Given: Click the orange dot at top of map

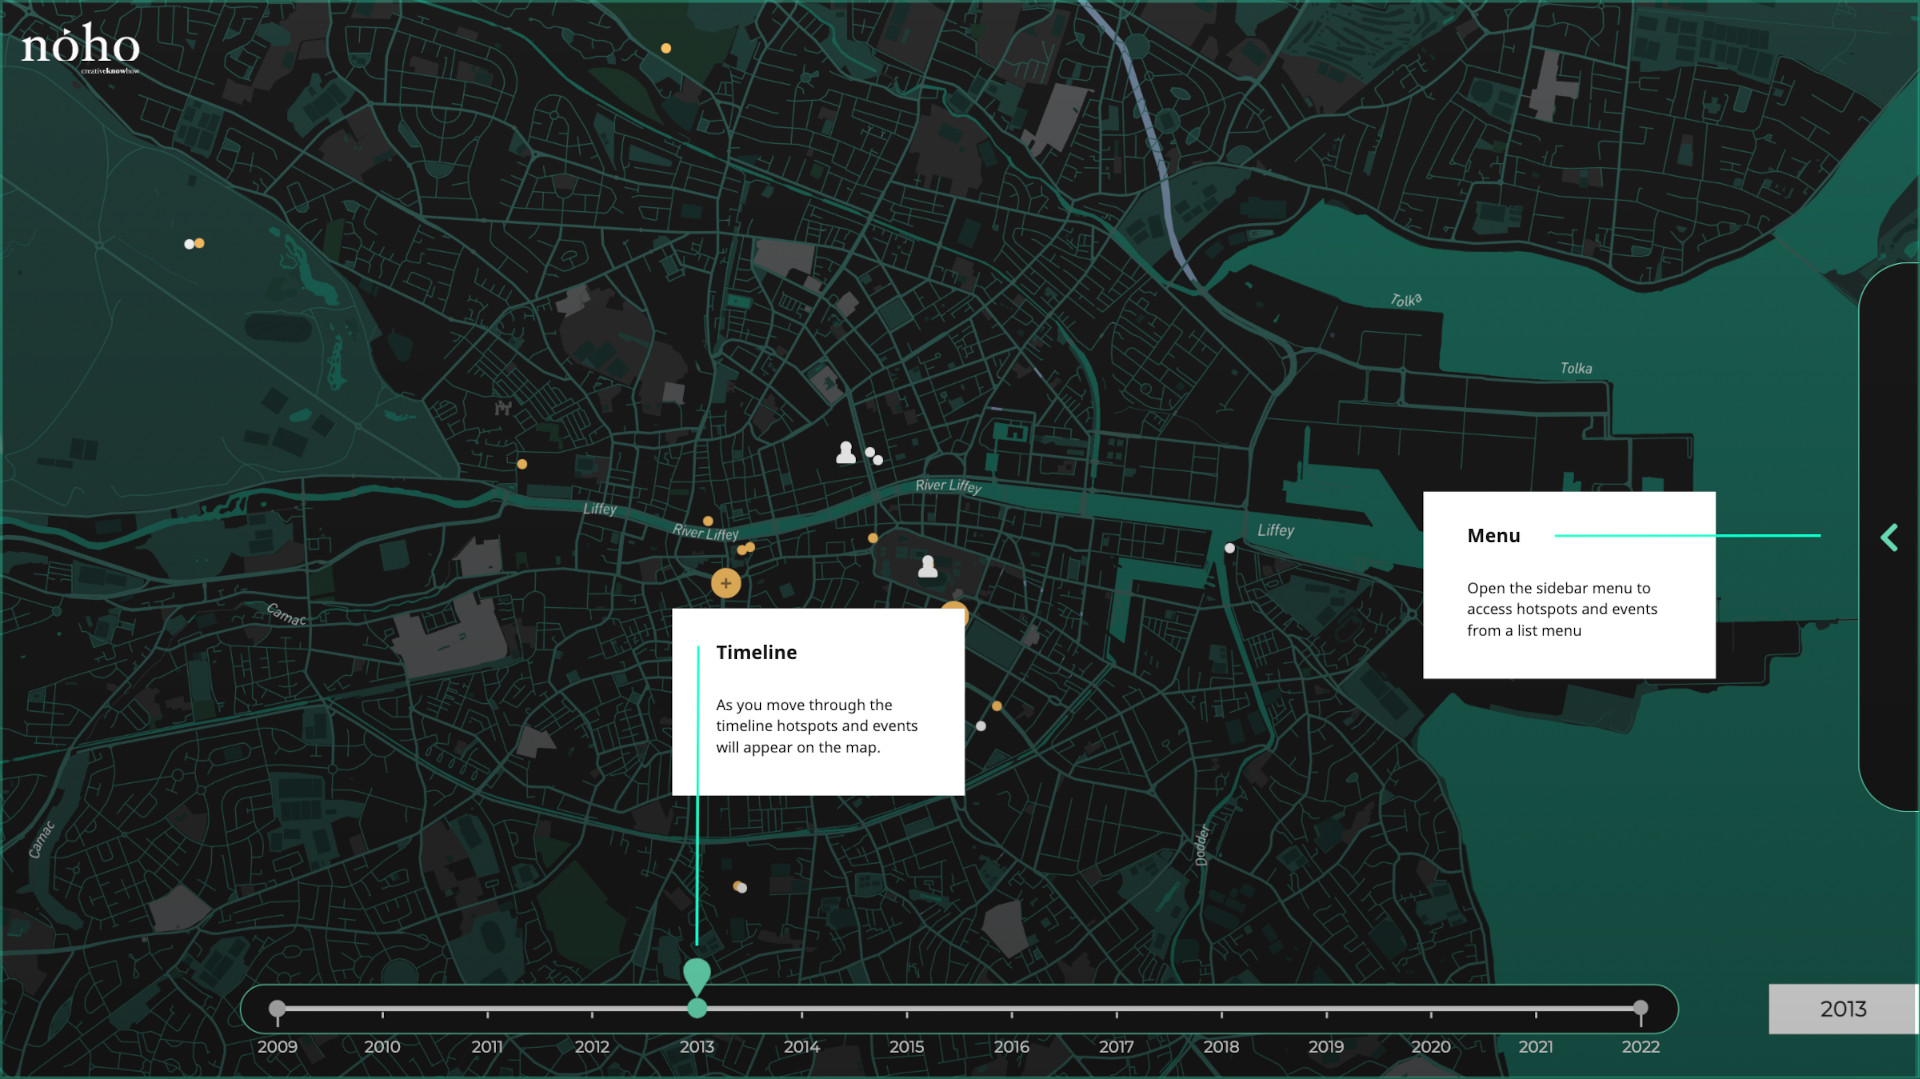Looking at the screenshot, I should tap(666, 48).
